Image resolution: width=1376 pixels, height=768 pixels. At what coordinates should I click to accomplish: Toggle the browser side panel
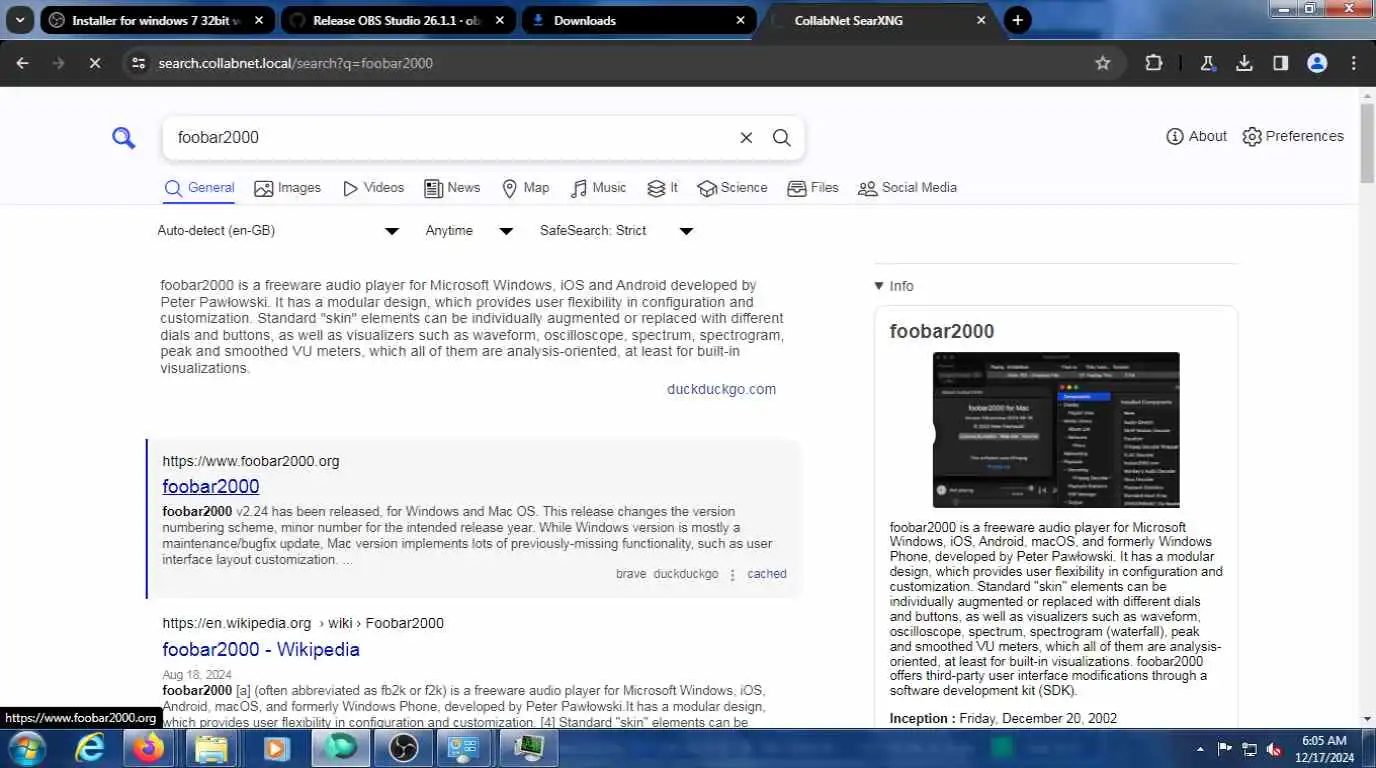[x=1281, y=63]
